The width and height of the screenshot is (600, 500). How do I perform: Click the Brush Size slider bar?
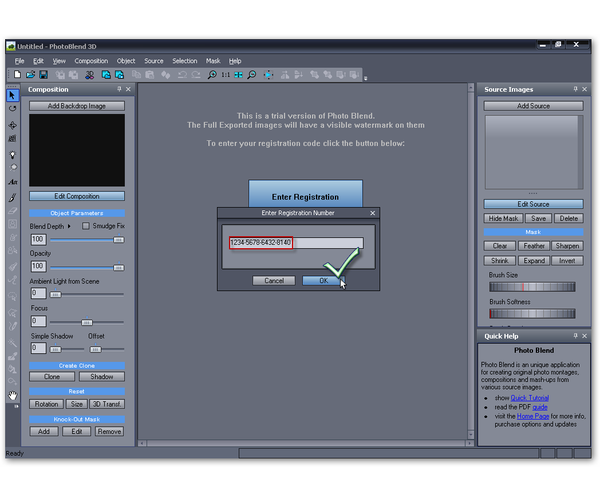[x=532, y=287]
